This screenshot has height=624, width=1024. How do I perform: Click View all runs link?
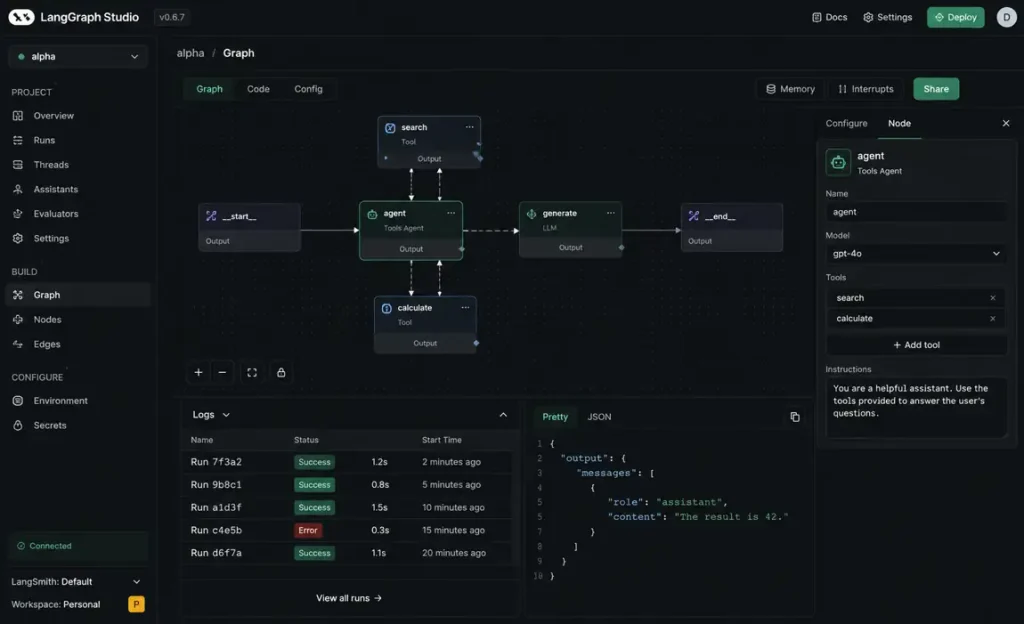[349, 598]
